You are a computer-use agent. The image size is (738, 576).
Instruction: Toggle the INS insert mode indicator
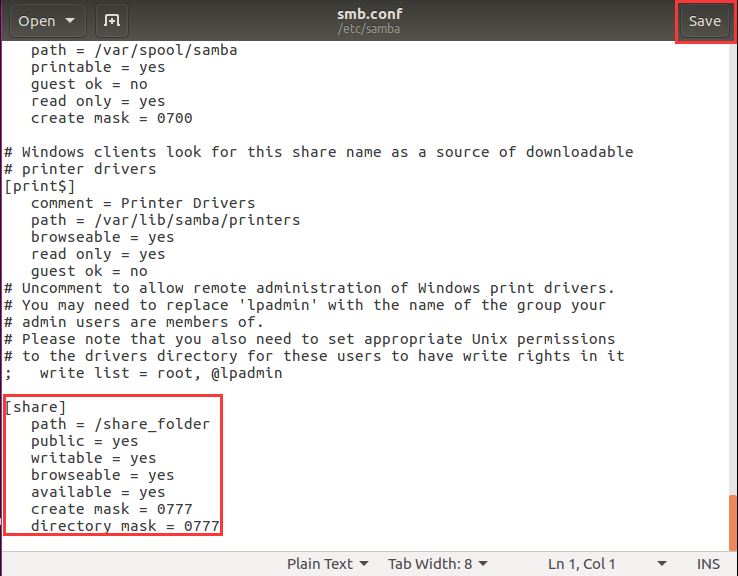(708, 564)
